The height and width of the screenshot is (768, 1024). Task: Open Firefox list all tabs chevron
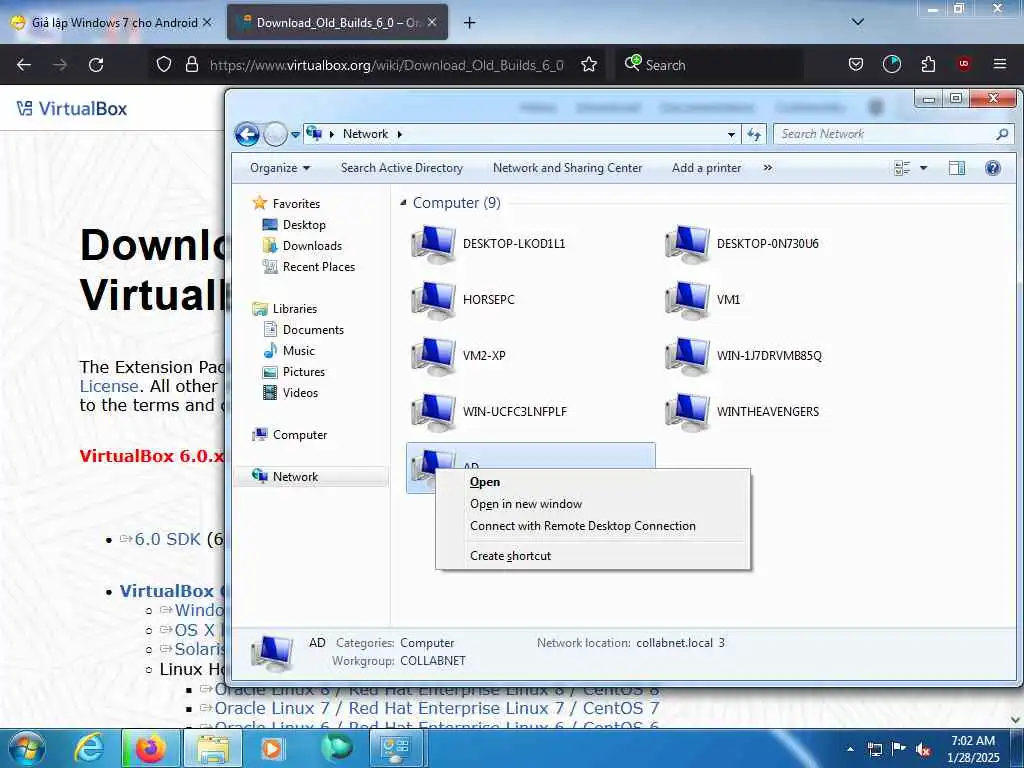point(858,22)
